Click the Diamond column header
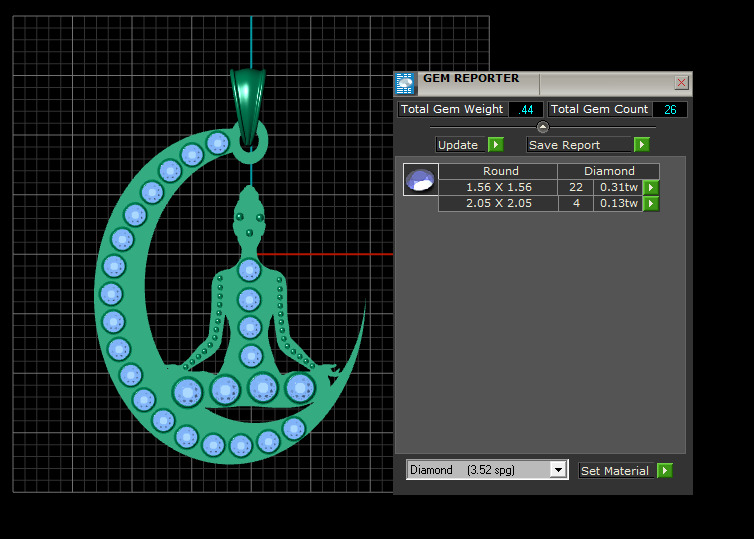This screenshot has height=539, width=754. [609, 171]
